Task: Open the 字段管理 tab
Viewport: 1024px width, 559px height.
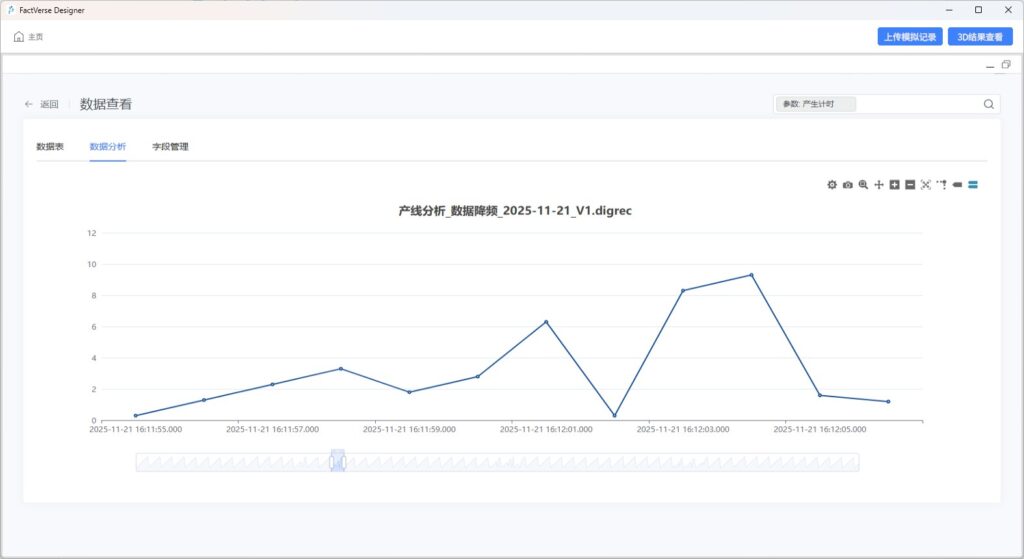Action: [x=170, y=147]
